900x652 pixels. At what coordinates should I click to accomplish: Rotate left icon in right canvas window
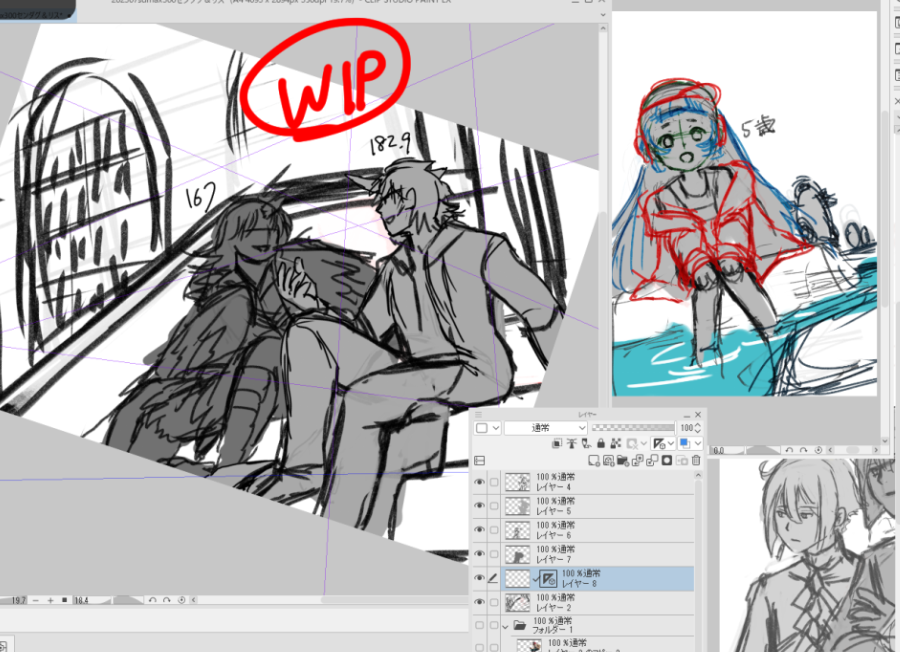pos(789,451)
